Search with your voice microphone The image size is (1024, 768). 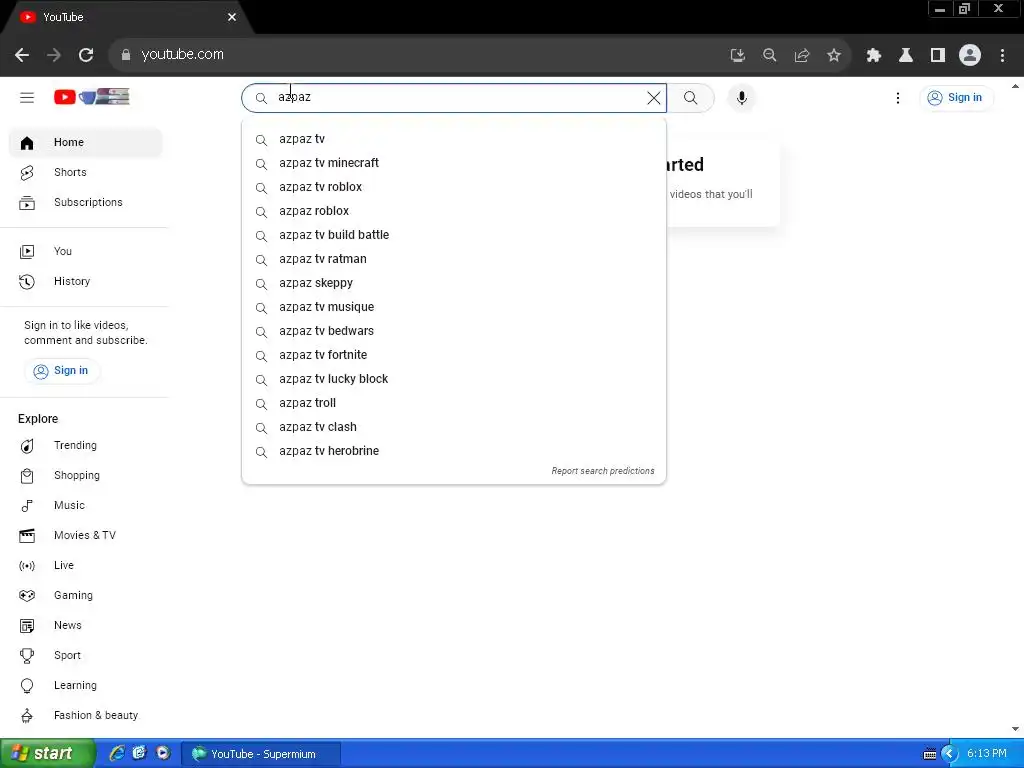[x=742, y=98]
